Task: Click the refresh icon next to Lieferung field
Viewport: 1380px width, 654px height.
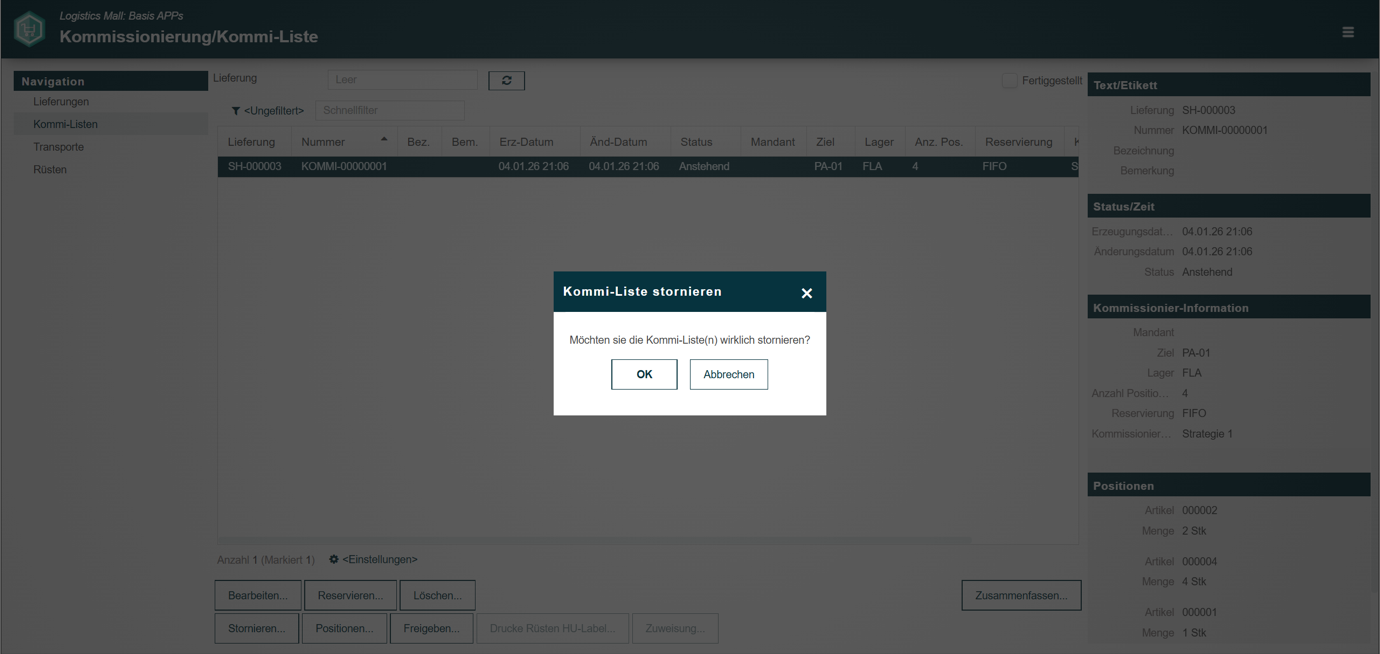Action: click(506, 80)
